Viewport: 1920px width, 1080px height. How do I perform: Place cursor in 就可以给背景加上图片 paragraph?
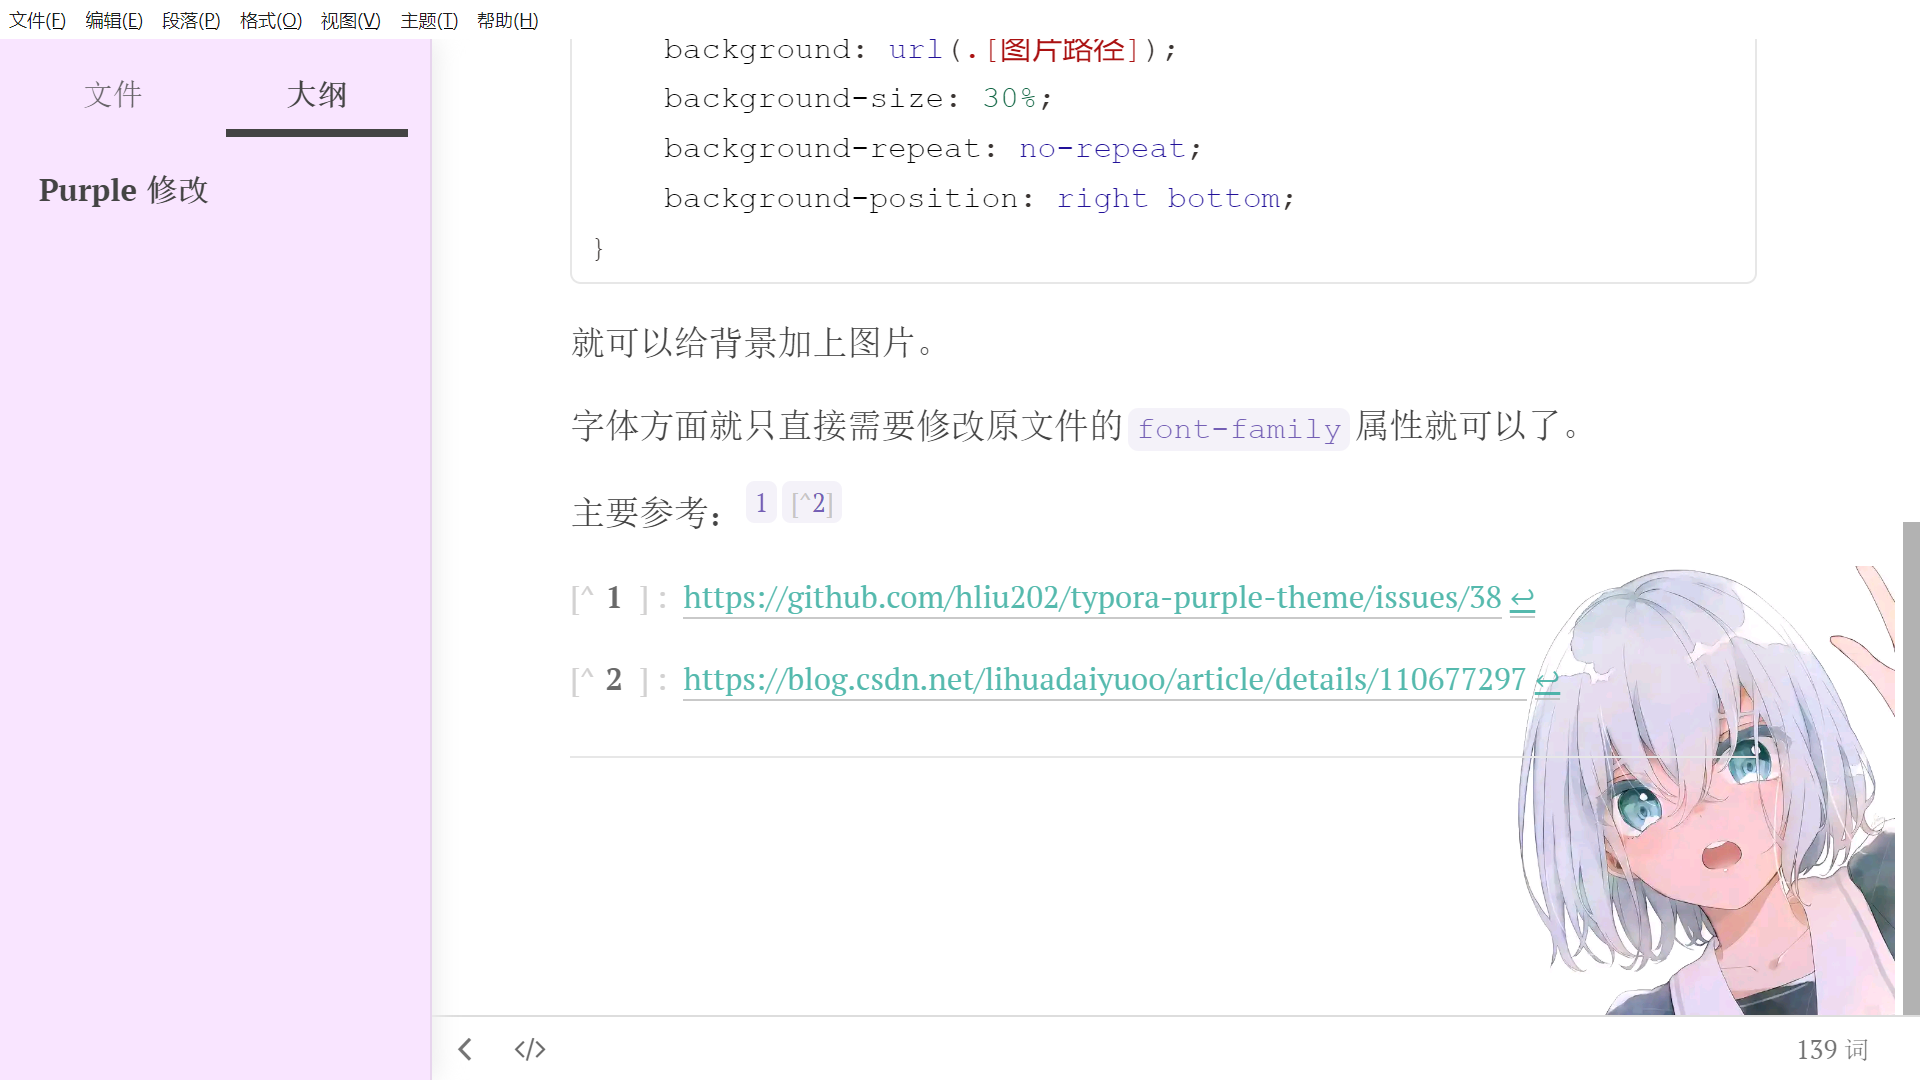(x=754, y=343)
